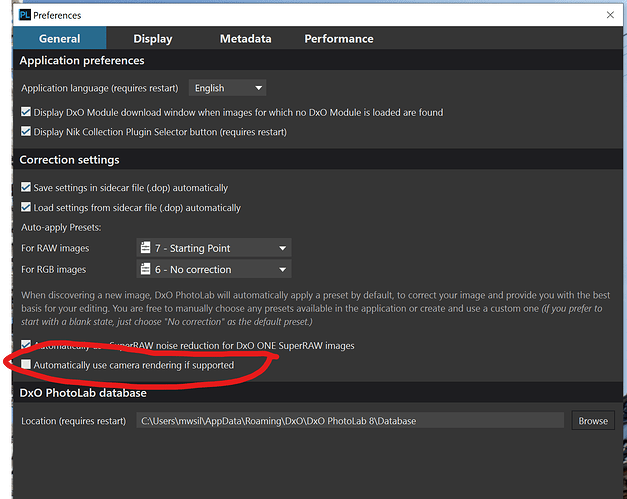Screen dimensions: 627x499
Task: Click preset icon in RAW images dropdown
Action: click(x=146, y=248)
